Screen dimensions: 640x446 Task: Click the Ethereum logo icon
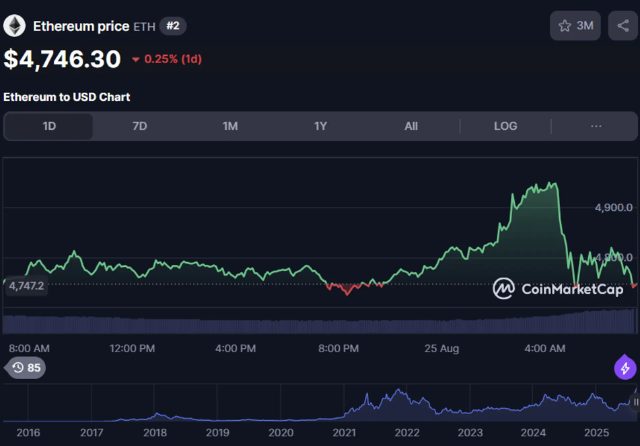click(x=15, y=25)
